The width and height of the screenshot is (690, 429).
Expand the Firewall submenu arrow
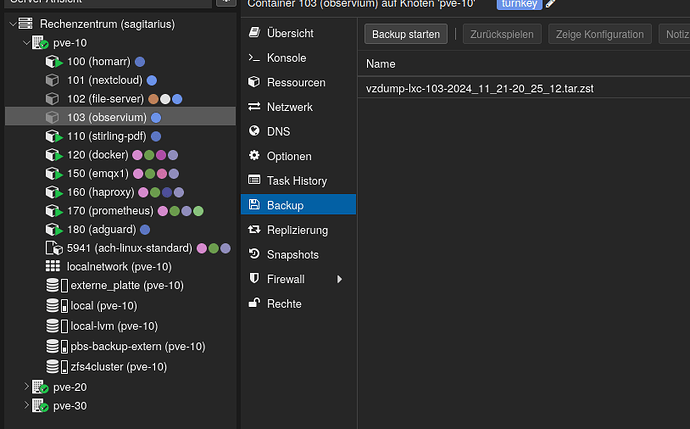pos(339,279)
